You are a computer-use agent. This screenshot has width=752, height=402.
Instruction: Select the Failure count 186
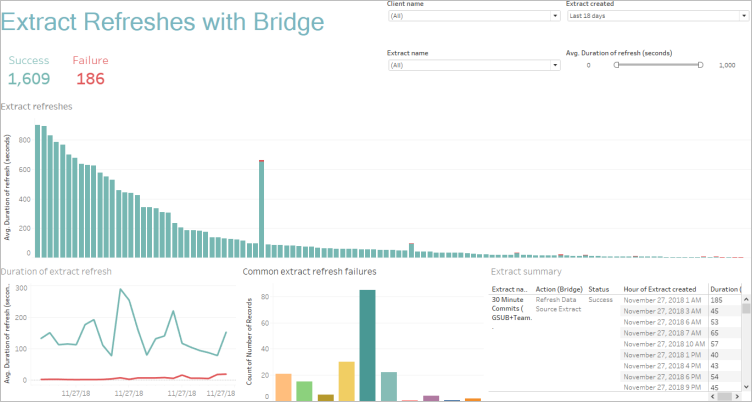coord(90,79)
